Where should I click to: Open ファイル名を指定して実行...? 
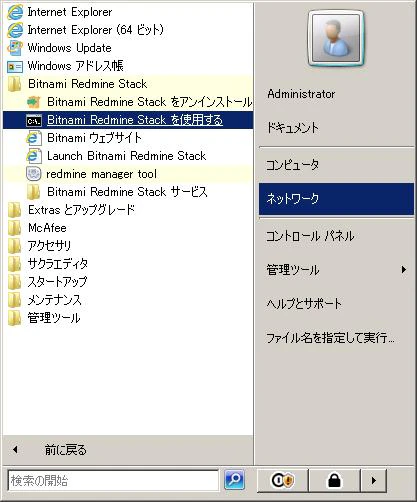[330, 338]
